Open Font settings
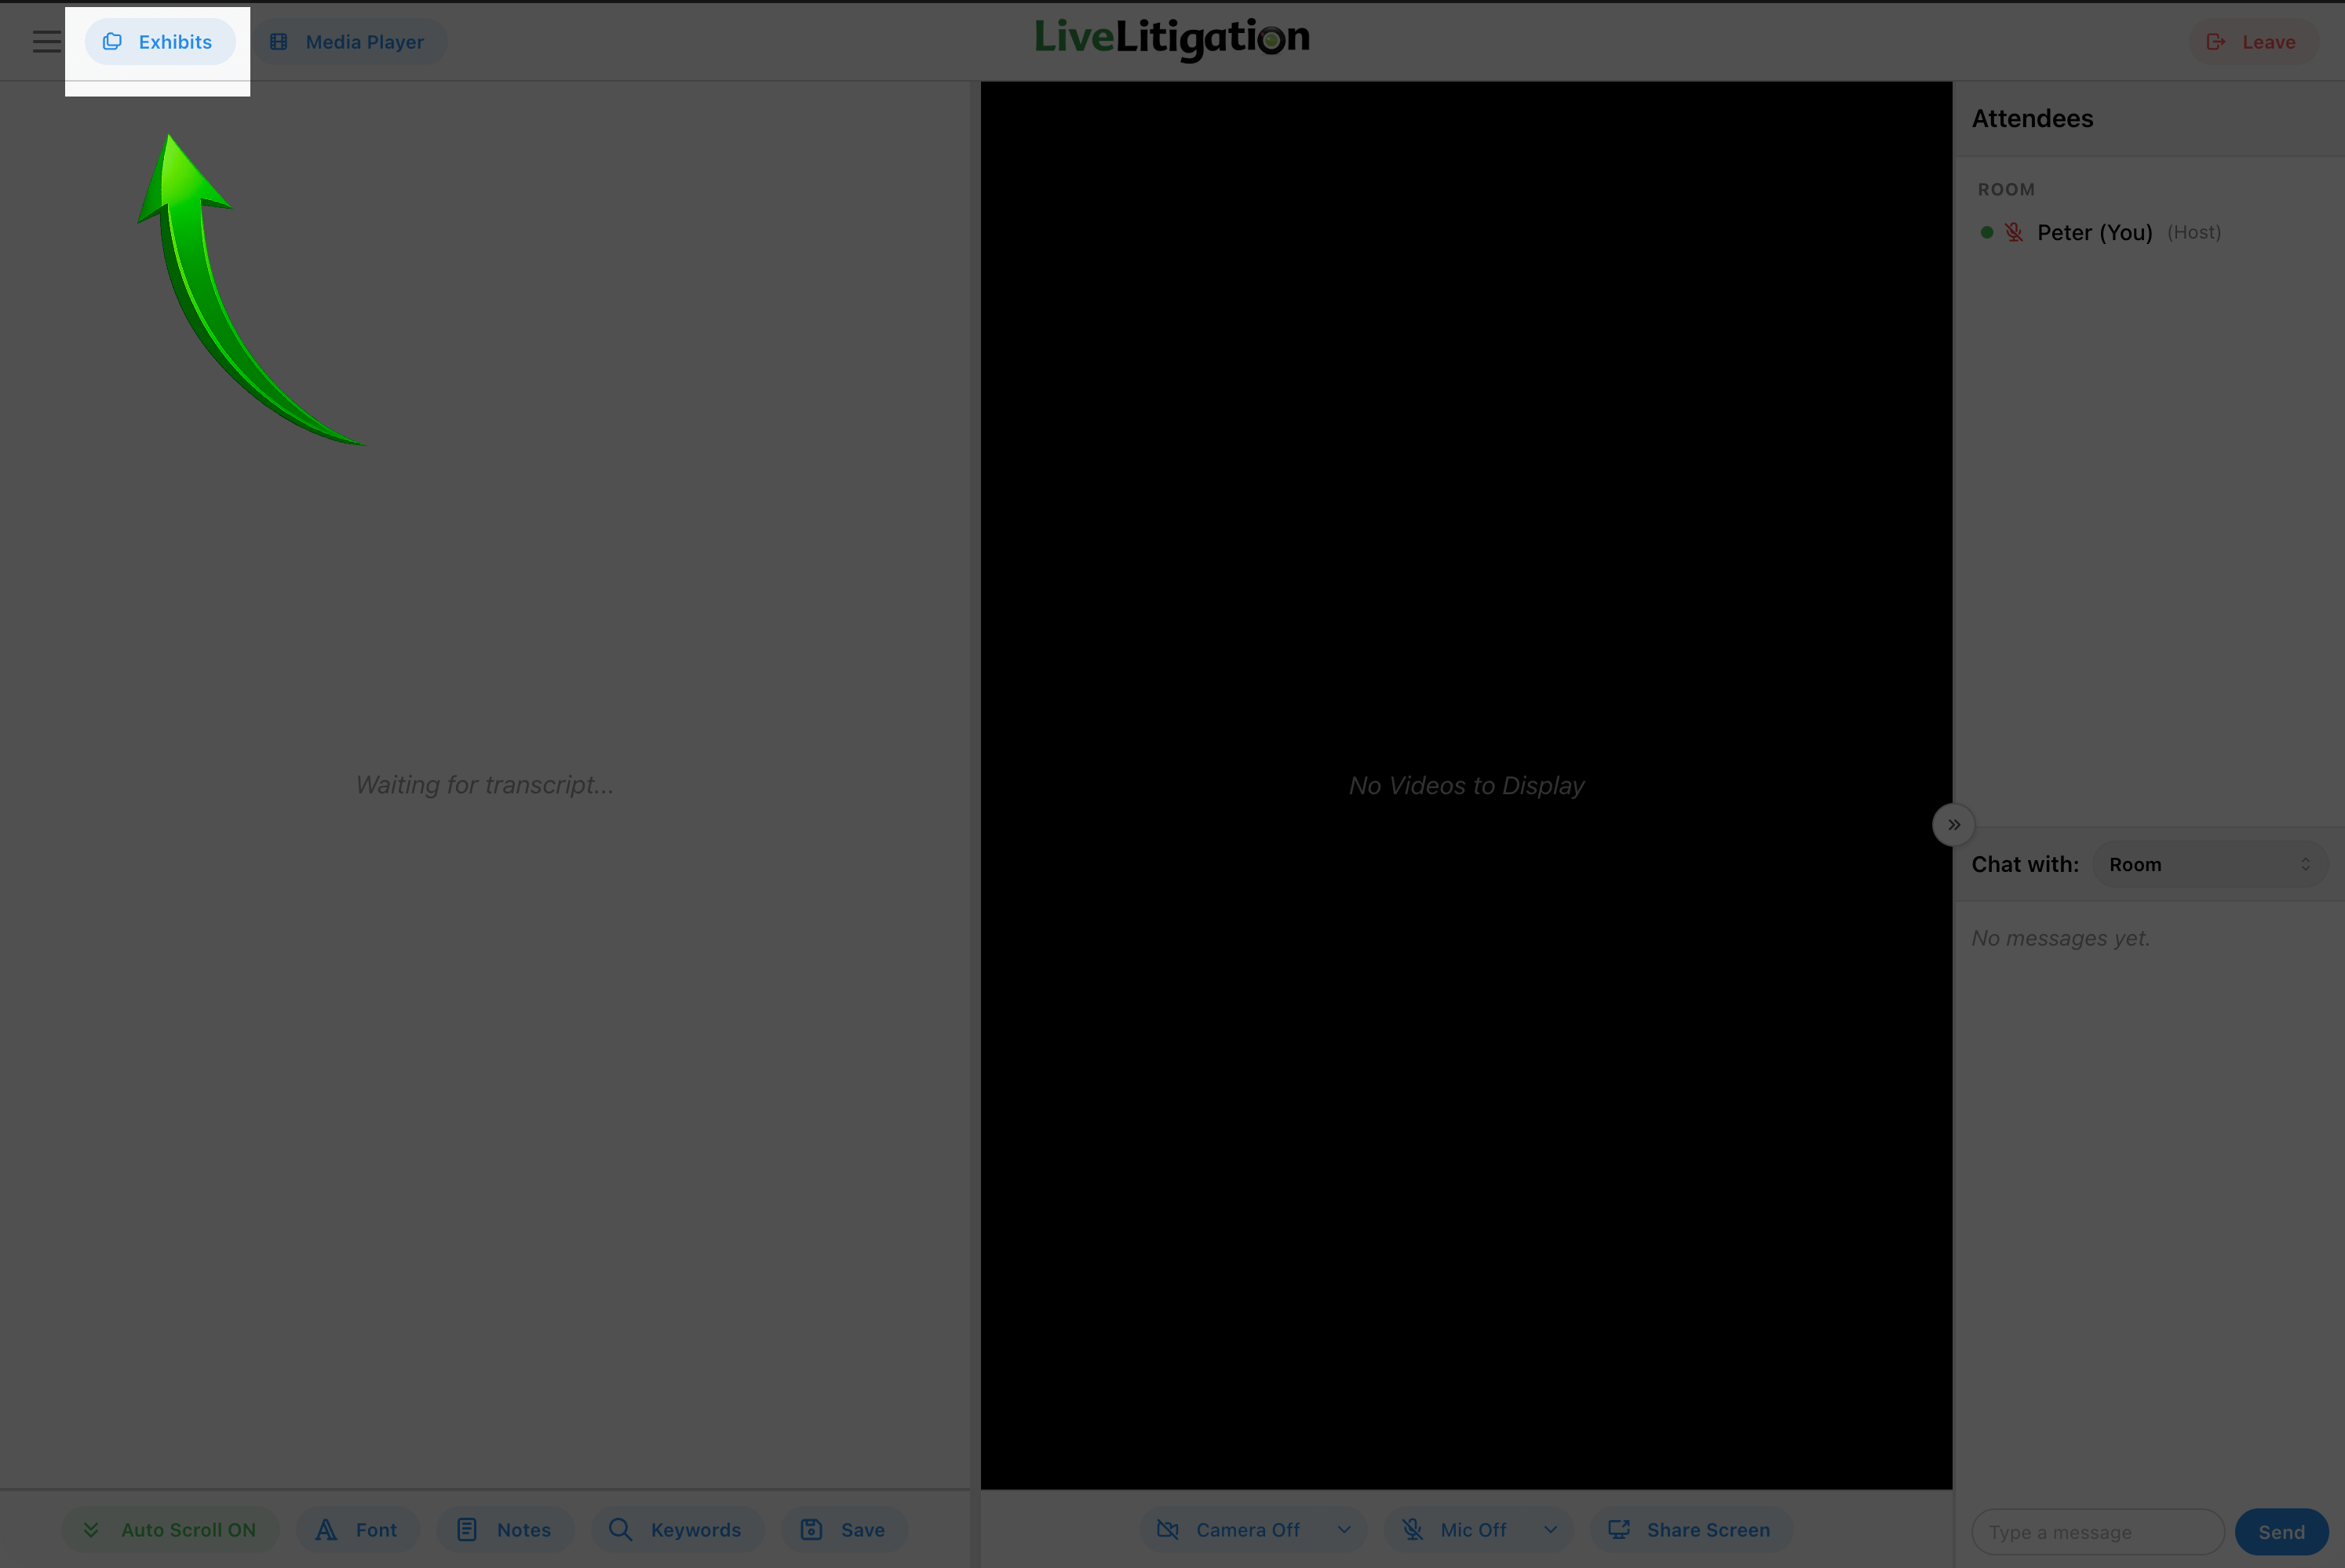Screen dimensions: 2345x1568 (357, 1530)
